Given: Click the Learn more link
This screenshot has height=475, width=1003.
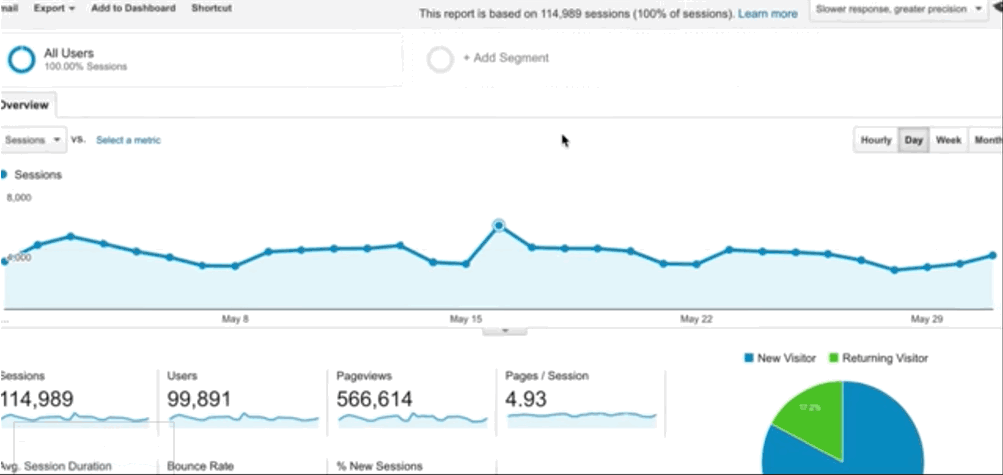Looking at the screenshot, I should coord(768,14).
